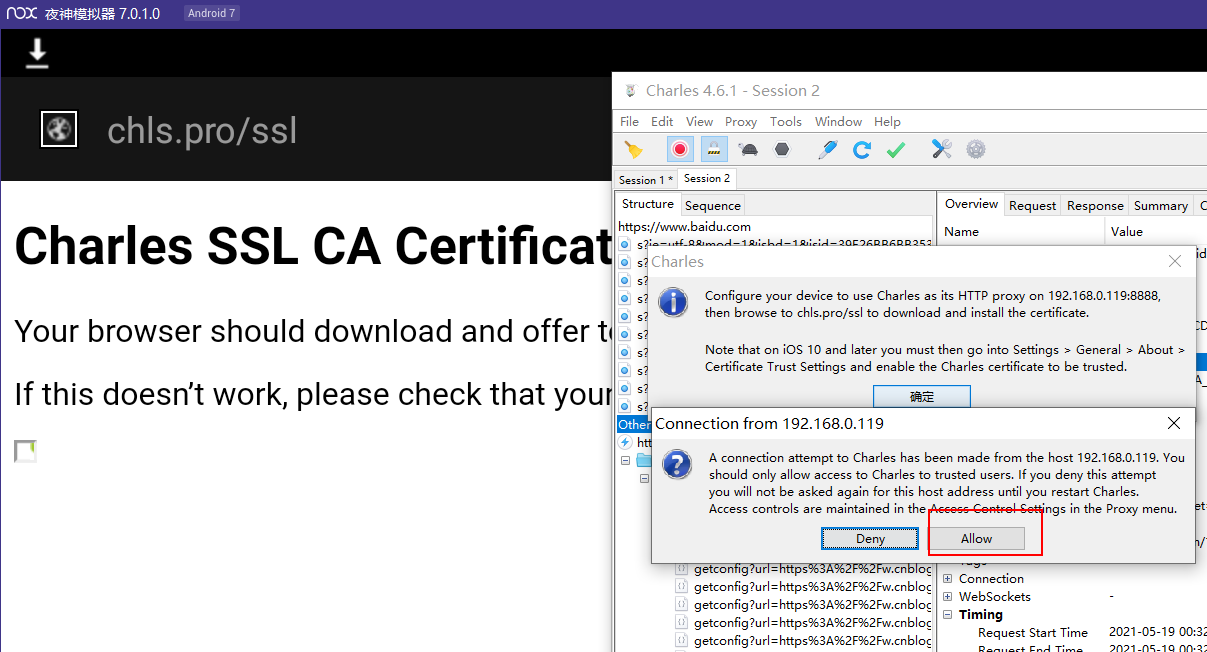Viewport: 1207px width, 652px height.
Task: Click the Charles SSL CA Certificate heading
Action: pyautogui.click(x=312, y=246)
